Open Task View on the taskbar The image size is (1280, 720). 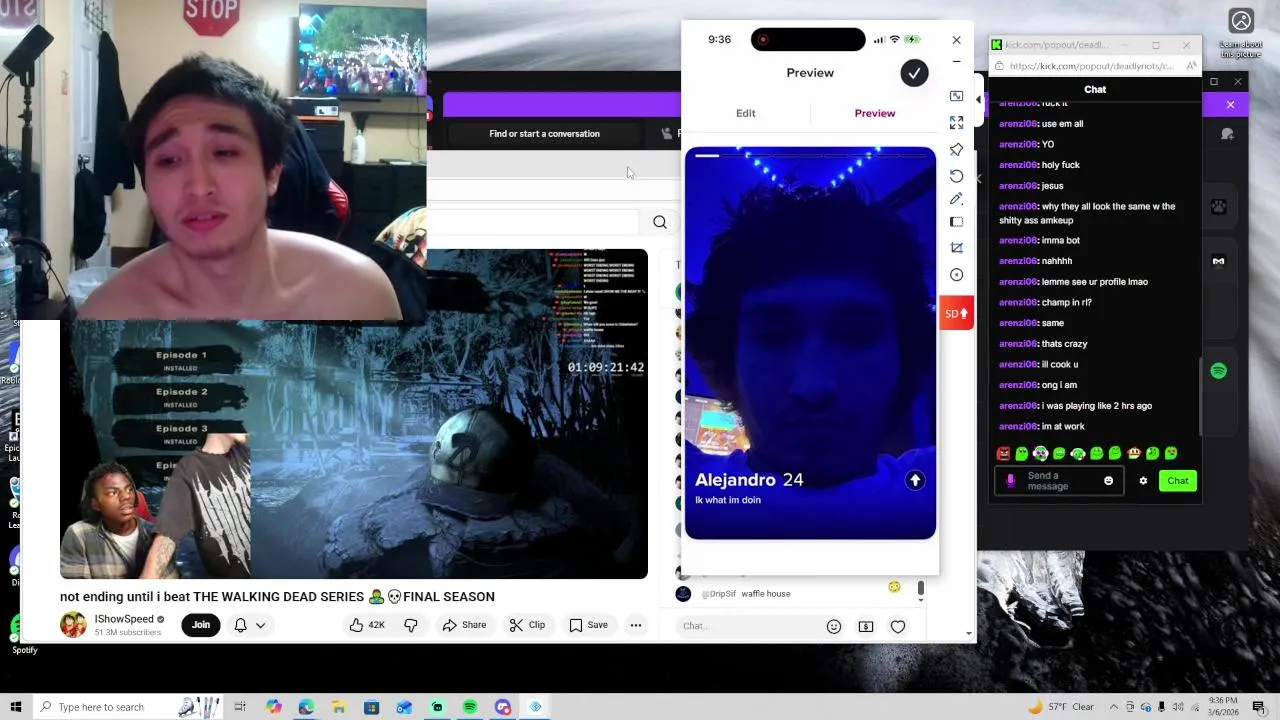(x=240, y=707)
